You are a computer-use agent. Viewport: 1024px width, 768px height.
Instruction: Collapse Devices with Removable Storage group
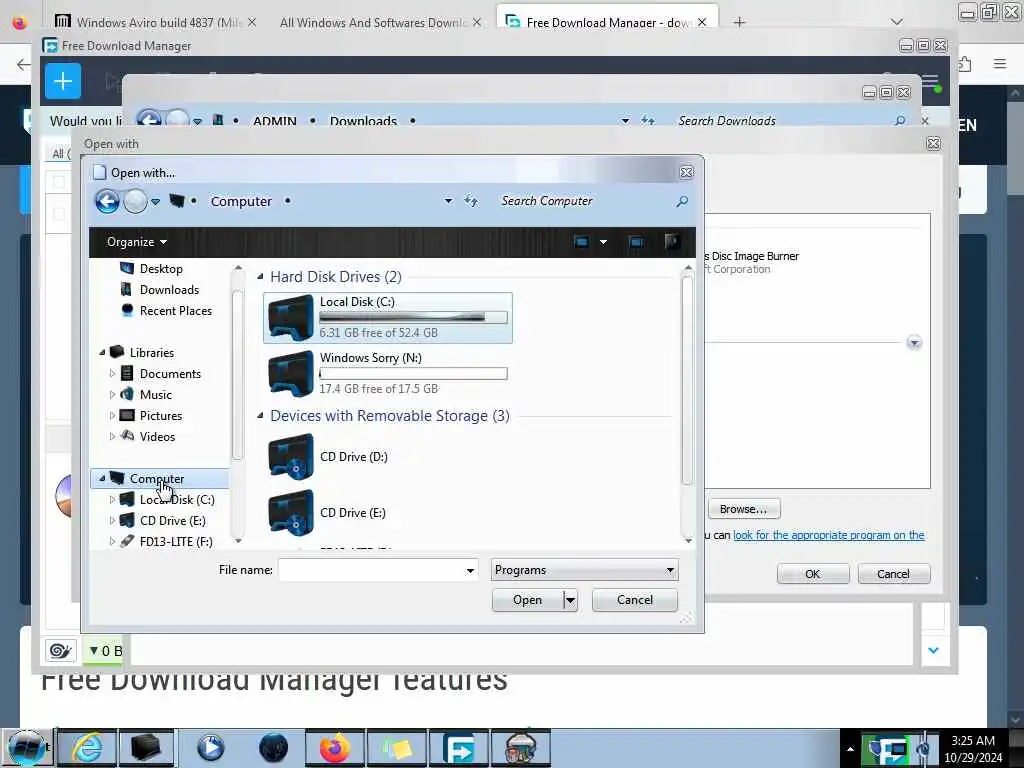(261, 416)
